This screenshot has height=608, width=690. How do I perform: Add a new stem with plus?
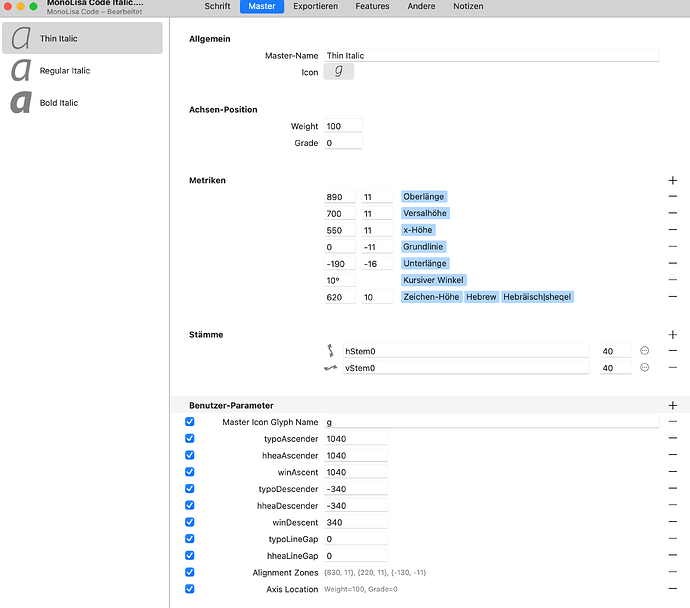point(672,335)
